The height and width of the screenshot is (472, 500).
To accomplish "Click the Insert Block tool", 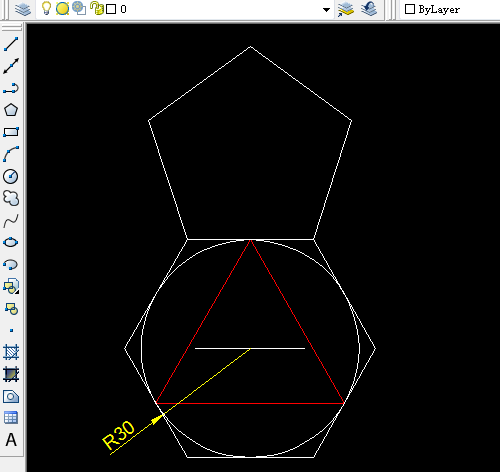I will (x=11, y=286).
